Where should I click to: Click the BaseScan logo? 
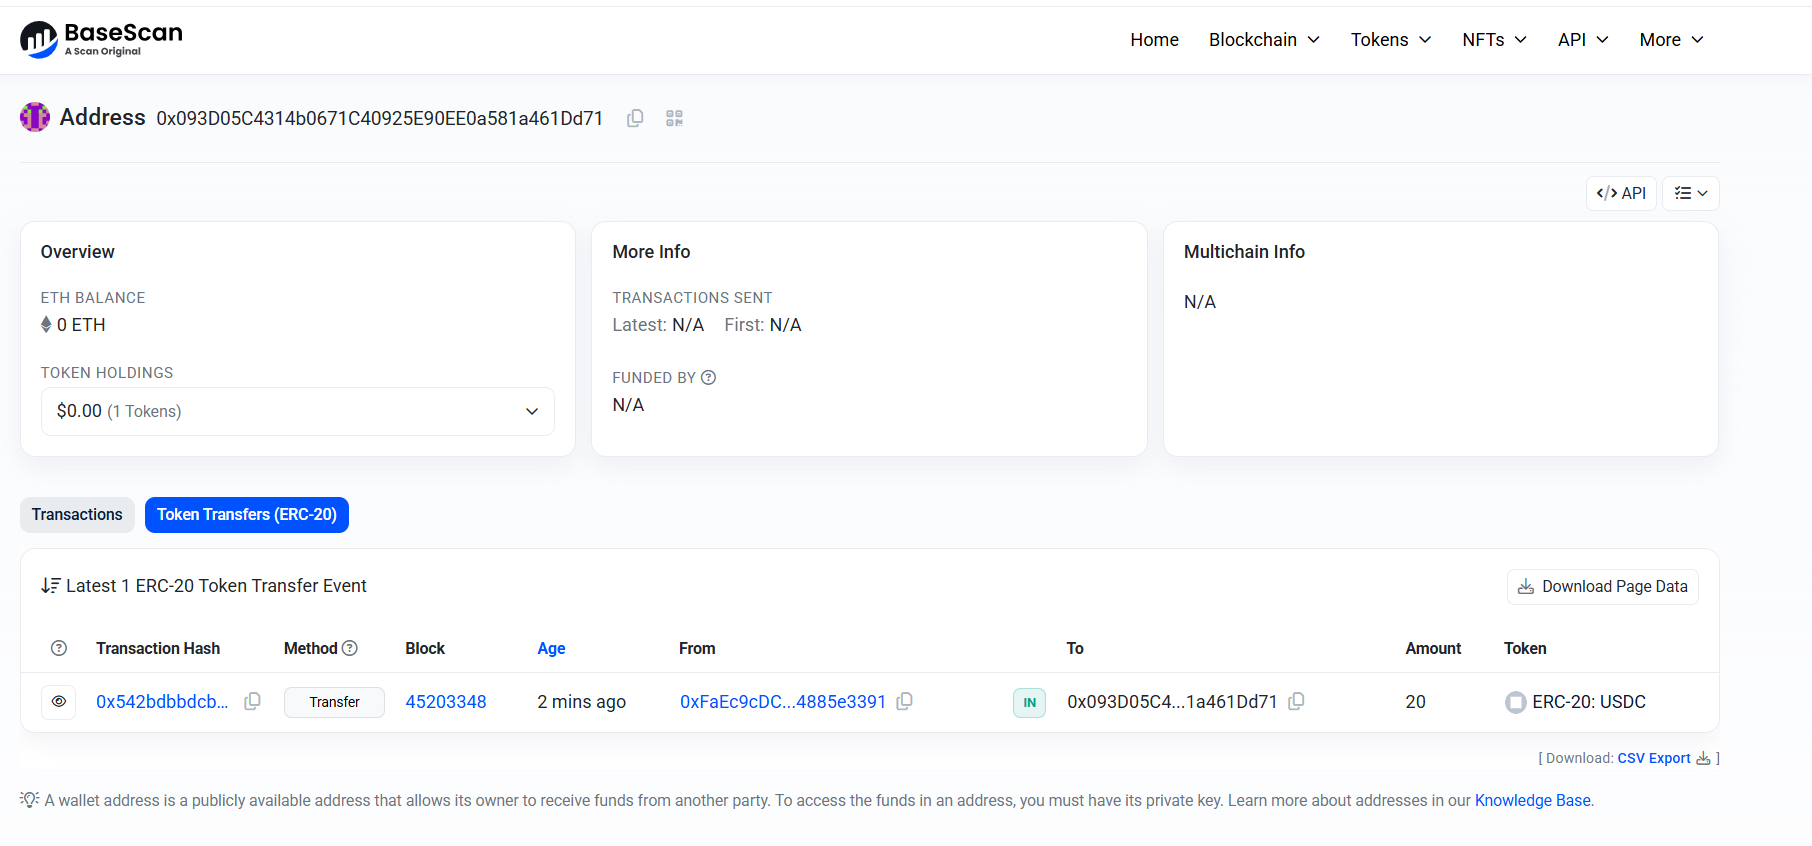click(x=101, y=40)
